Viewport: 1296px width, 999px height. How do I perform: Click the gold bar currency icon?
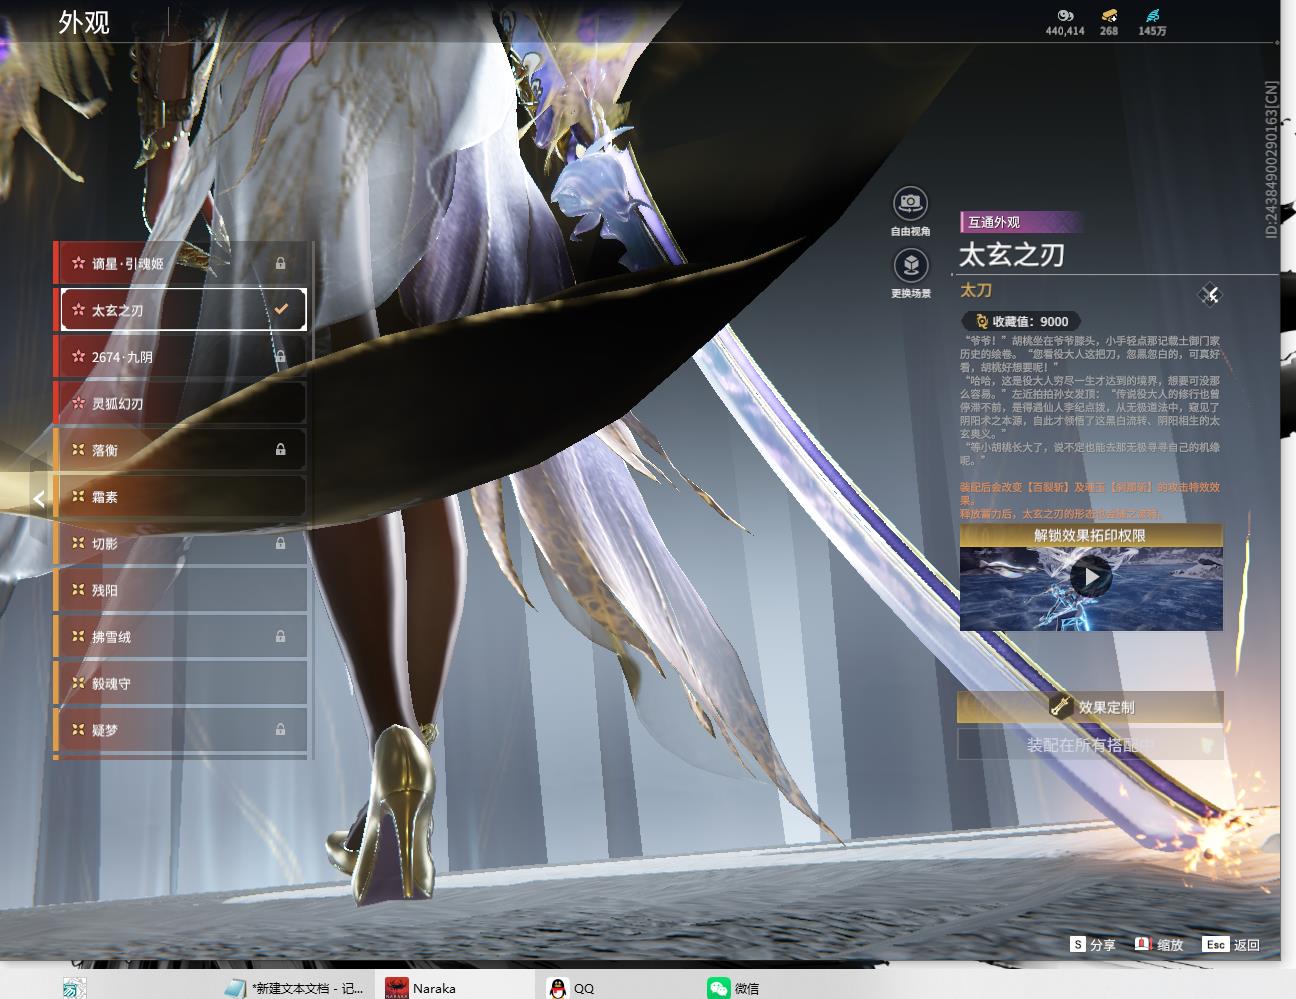(1109, 15)
